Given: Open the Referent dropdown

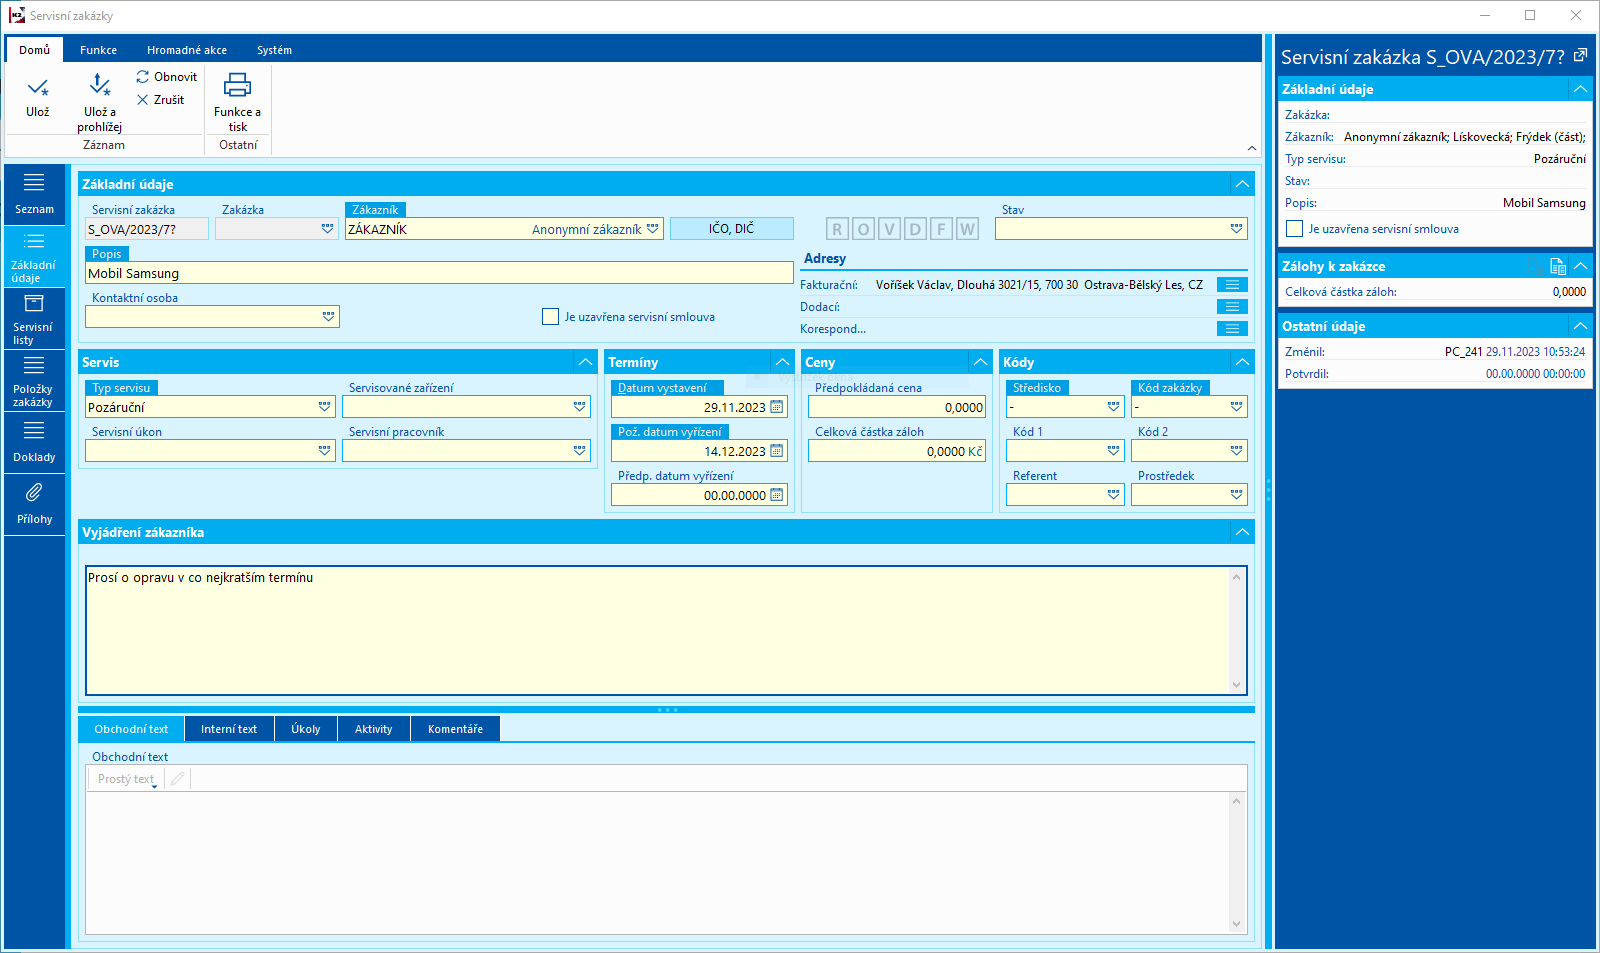Looking at the screenshot, I should [x=1113, y=495].
